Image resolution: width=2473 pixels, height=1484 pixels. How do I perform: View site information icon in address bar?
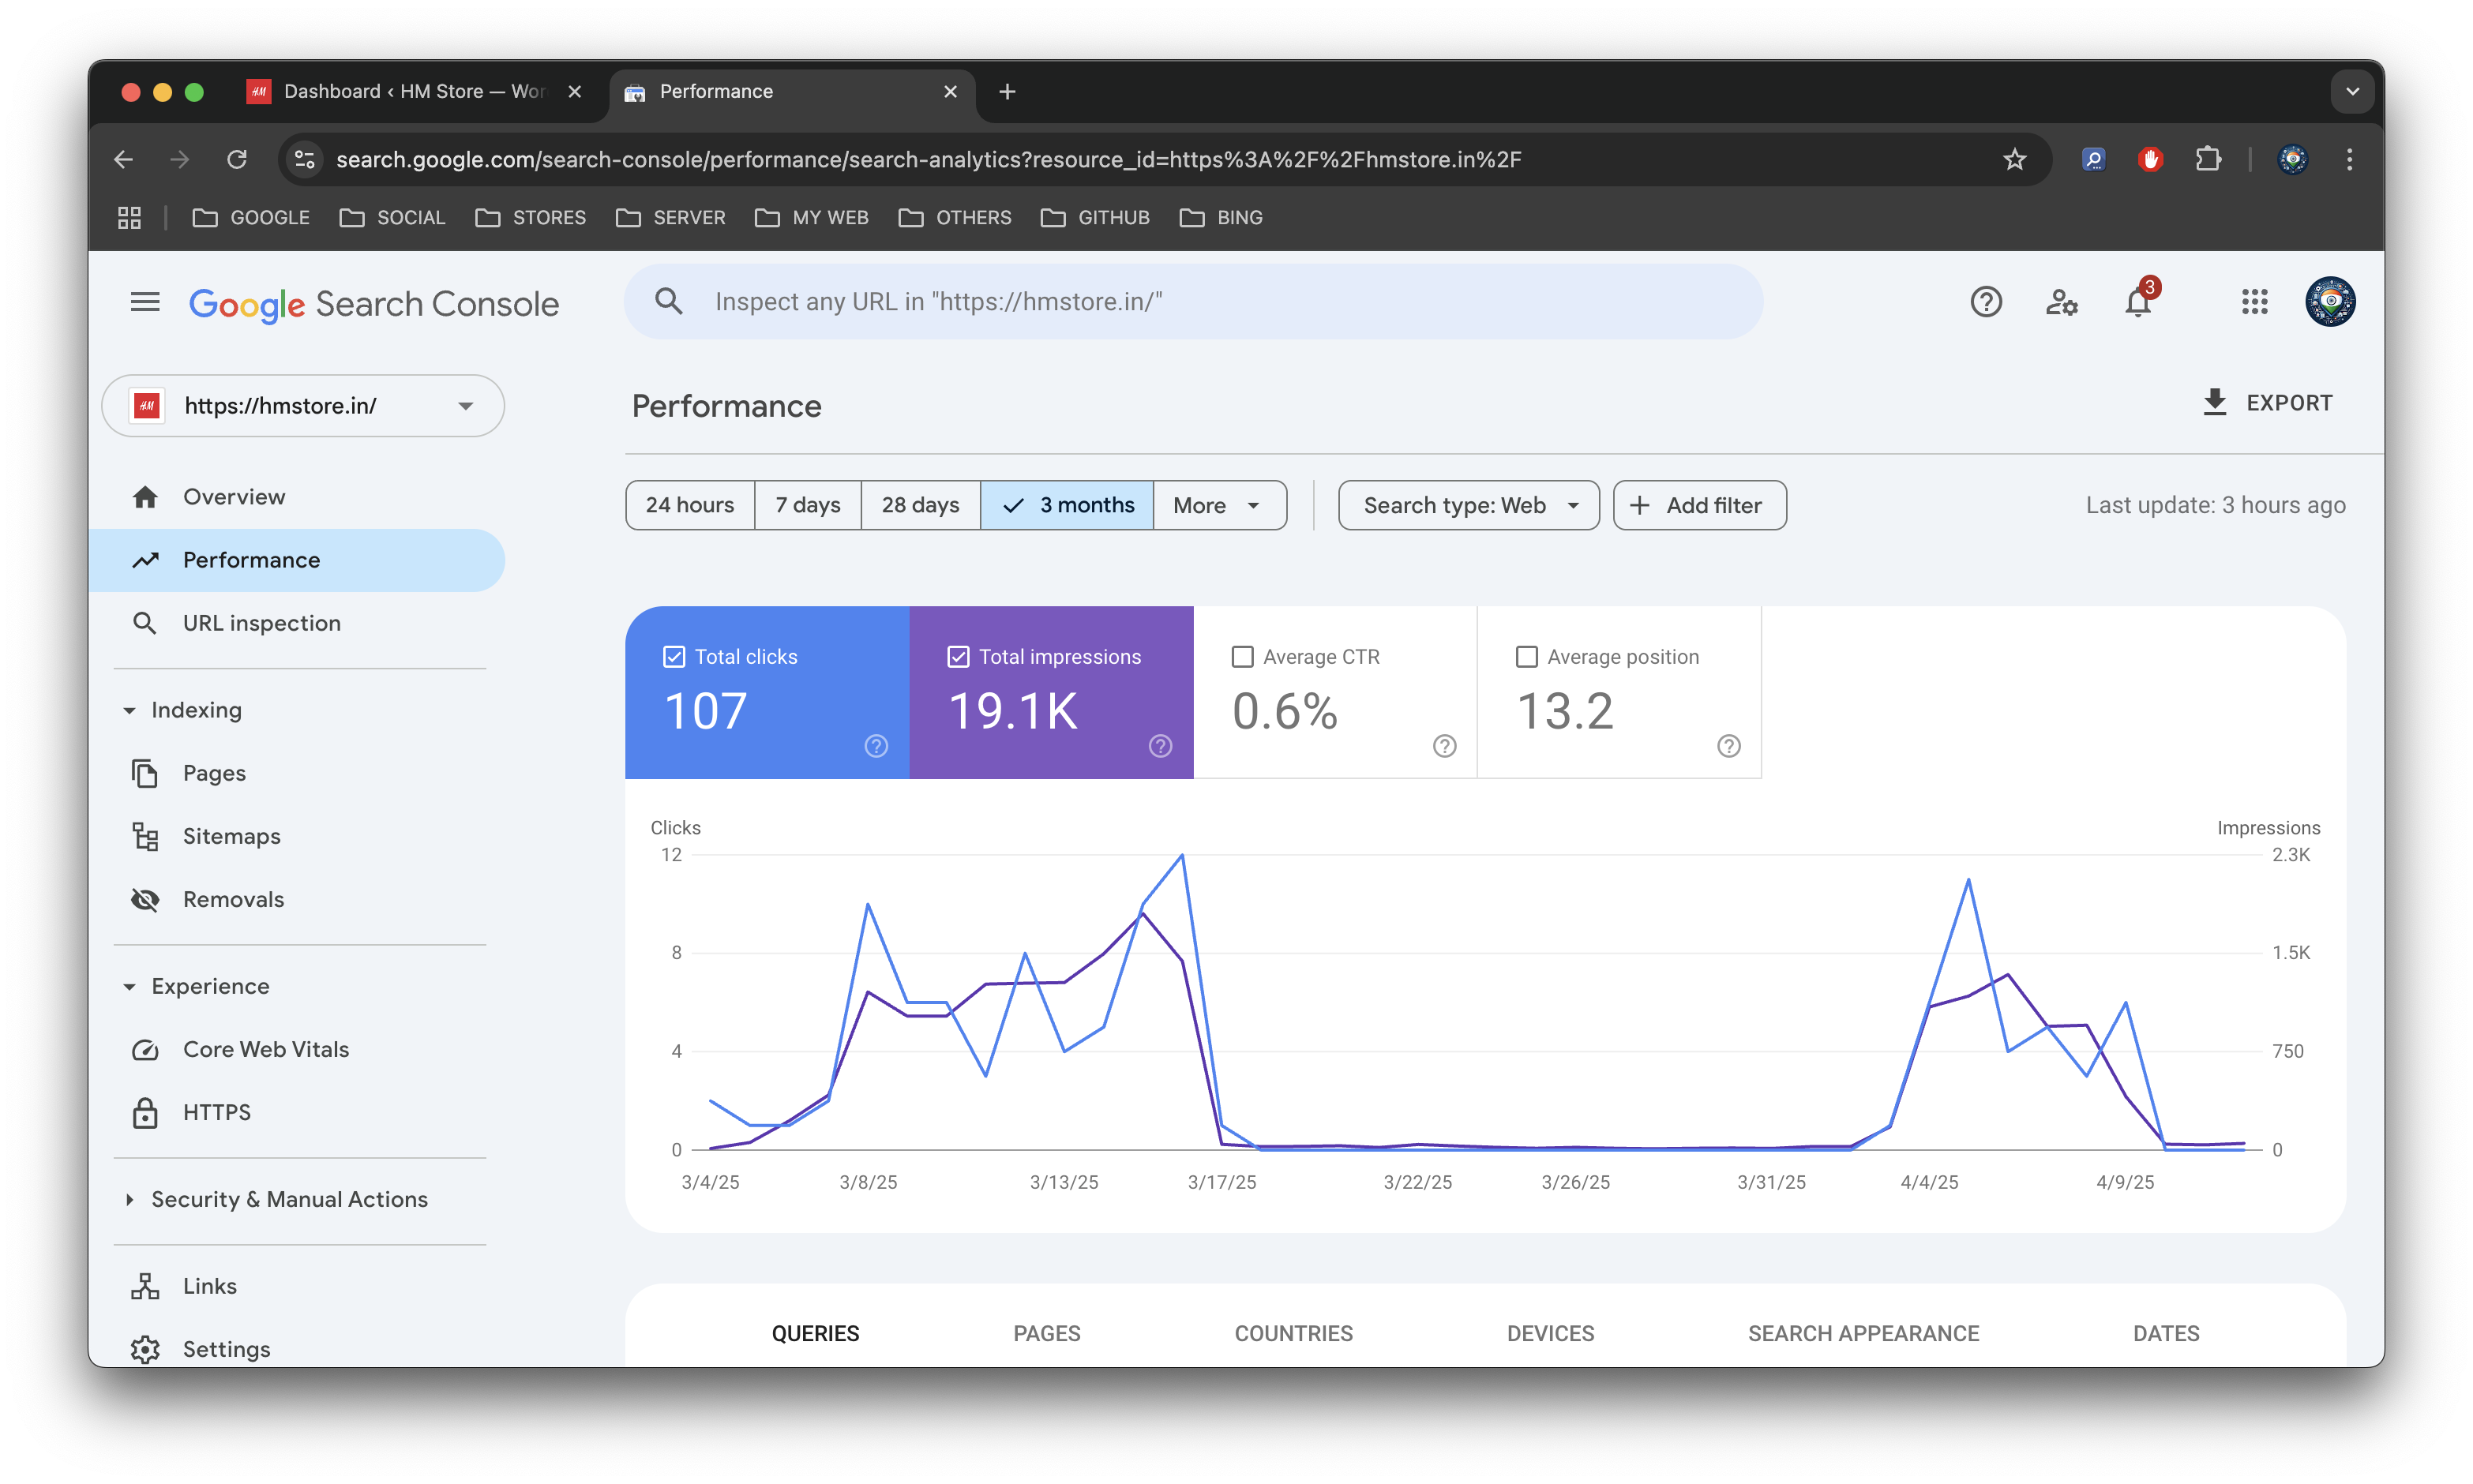click(x=305, y=160)
